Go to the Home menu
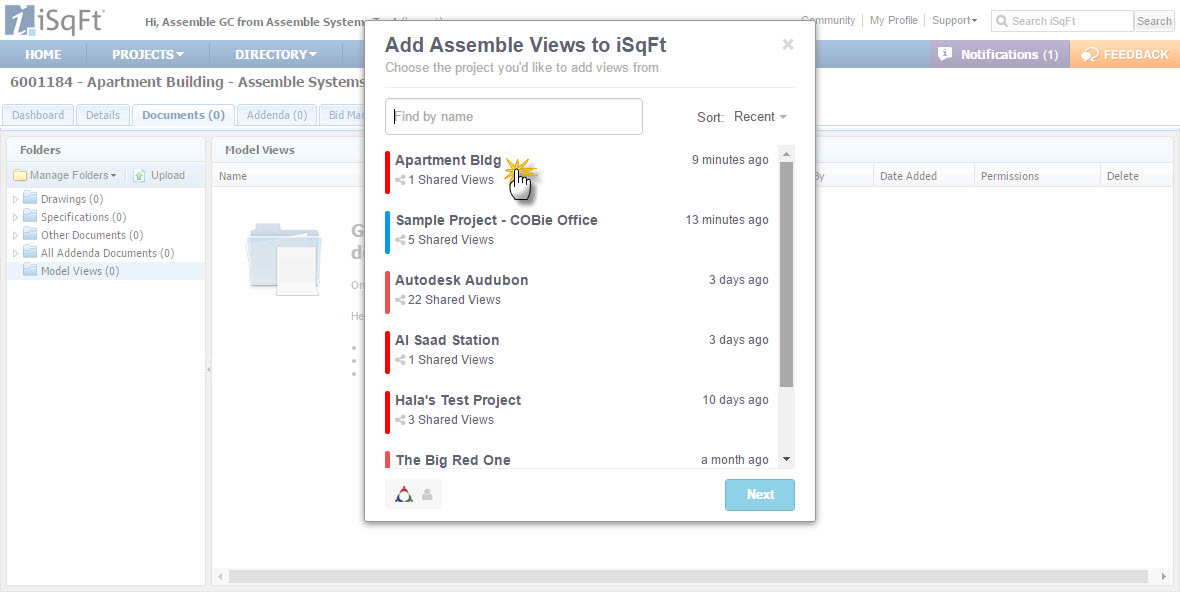Image resolution: width=1180 pixels, height=592 pixels. pyautogui.click(x=43, y=54)
